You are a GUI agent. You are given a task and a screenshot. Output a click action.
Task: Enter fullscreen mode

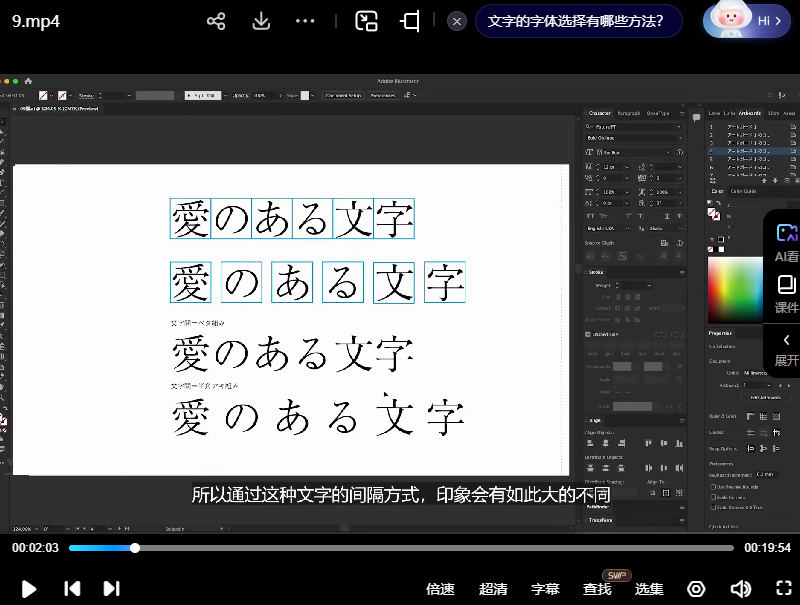pyautogui.click(x=784, y=589)
